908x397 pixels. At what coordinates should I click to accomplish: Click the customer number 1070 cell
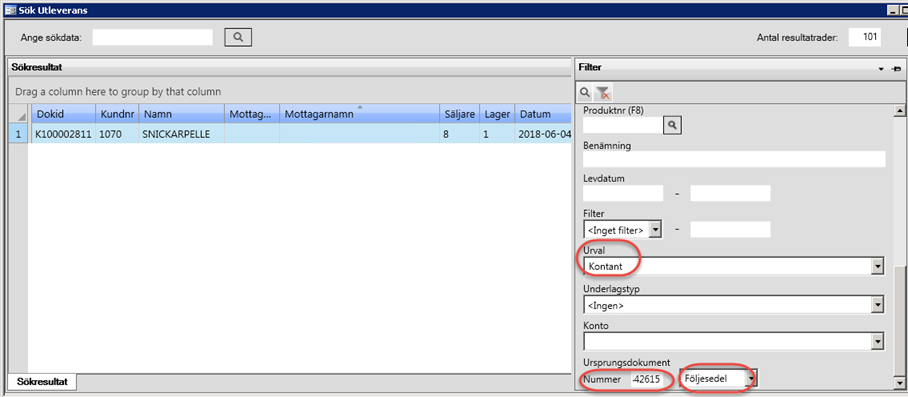pos(117,134)
